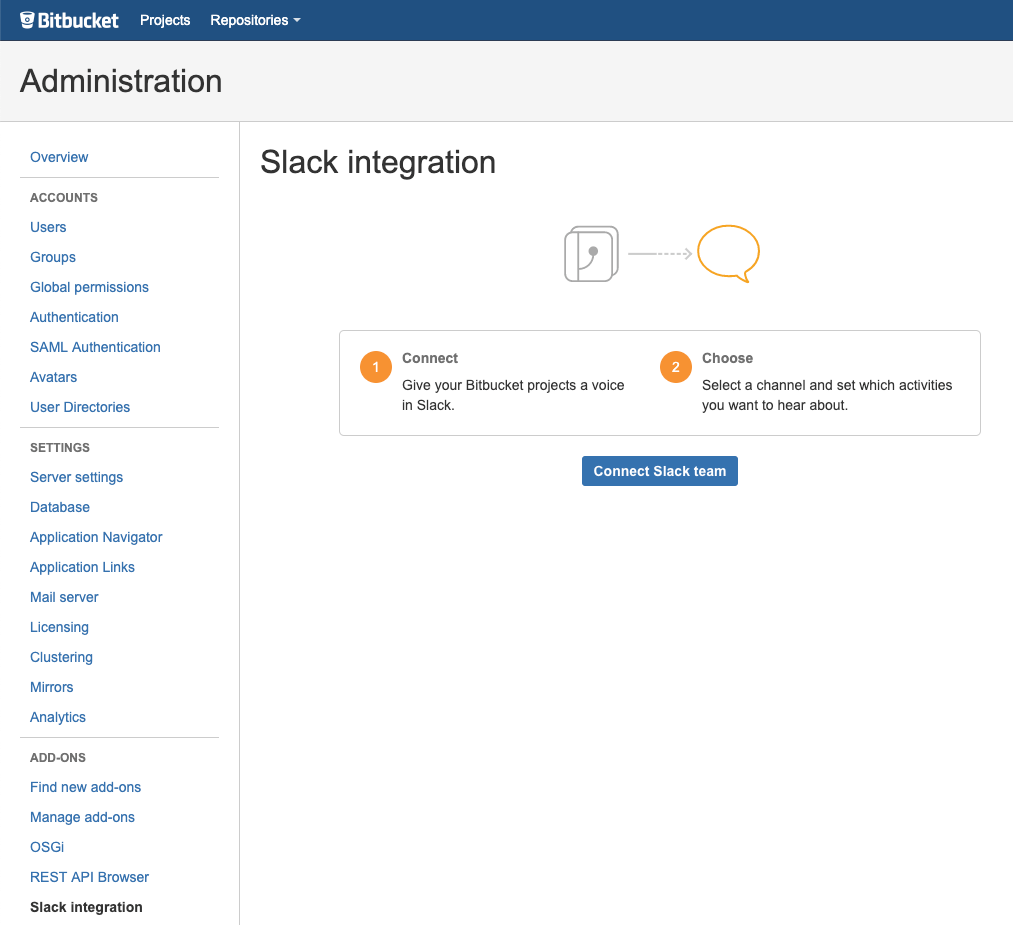Screen dimensions: 1013x925
Task: Click the repository illustration icon
Action: (x=591, y=254)
